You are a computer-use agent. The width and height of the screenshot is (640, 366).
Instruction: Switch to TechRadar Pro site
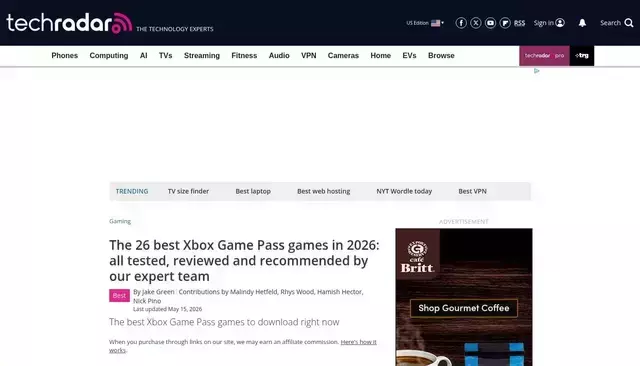[544, 55]
